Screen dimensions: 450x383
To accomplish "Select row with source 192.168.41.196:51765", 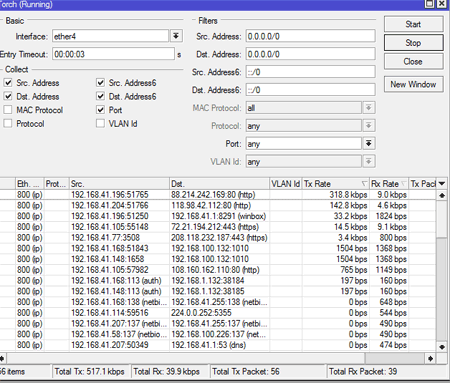I will coord(218,195).
